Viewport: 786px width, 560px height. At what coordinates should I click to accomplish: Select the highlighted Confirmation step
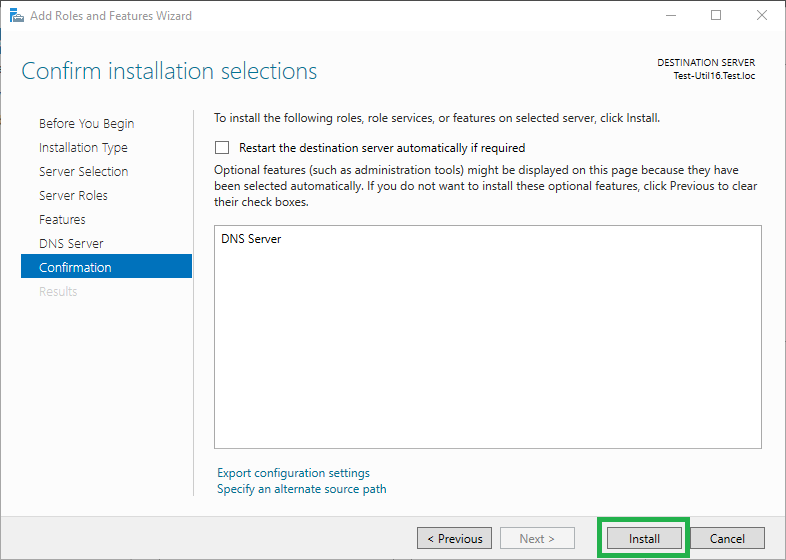106,266
